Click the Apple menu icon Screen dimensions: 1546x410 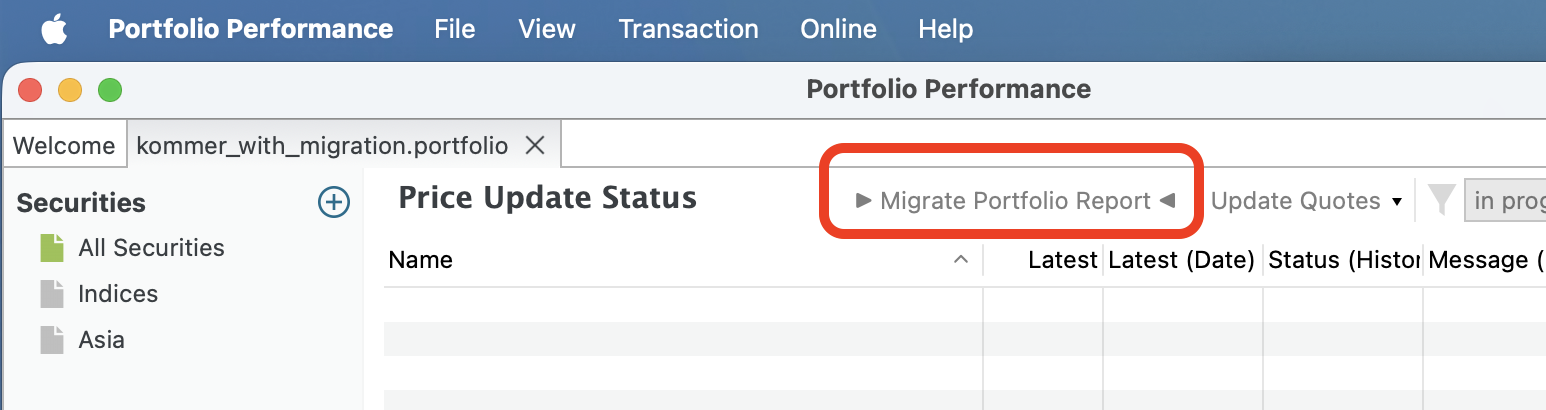click(x=54, y=30)
